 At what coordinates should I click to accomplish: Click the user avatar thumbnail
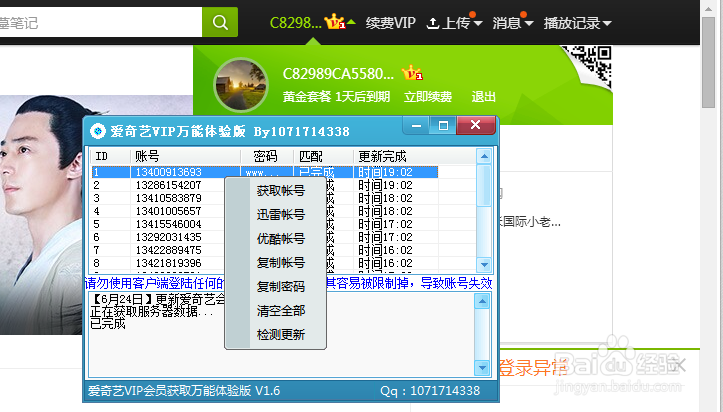tap(241, 85)
